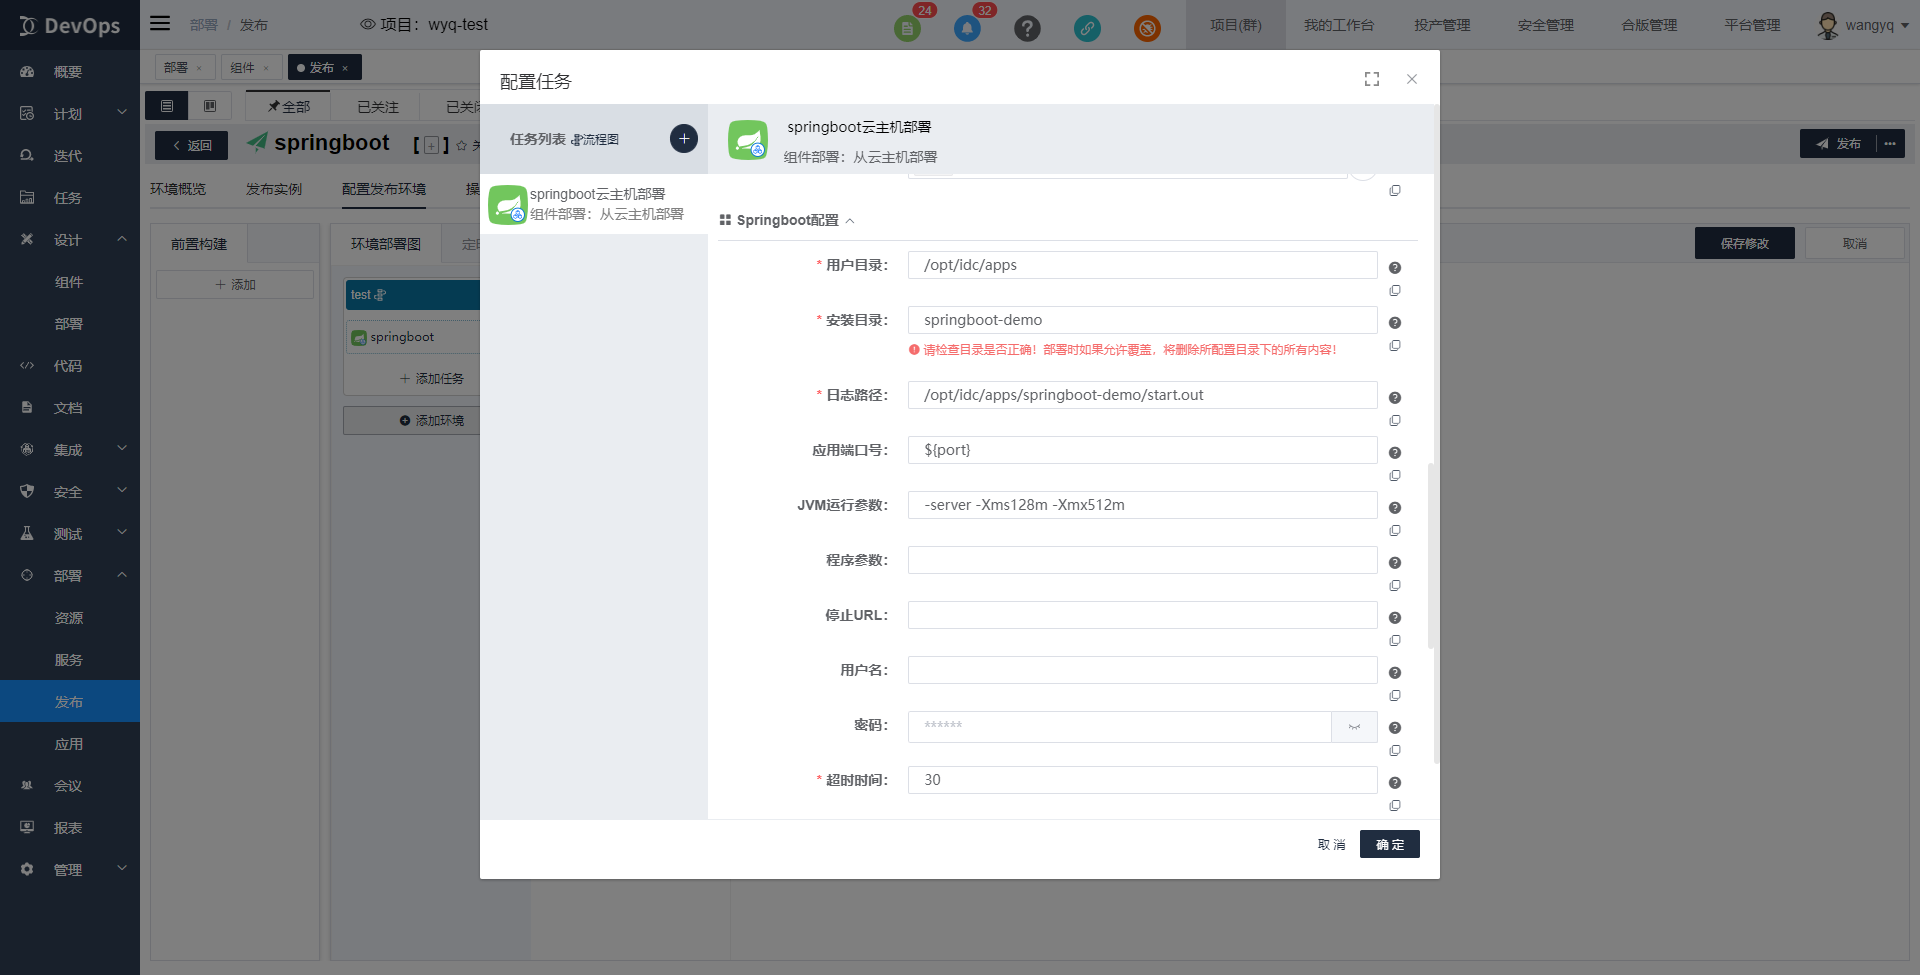Open the green to-do icon showing 24

click(x=908, y=28)
